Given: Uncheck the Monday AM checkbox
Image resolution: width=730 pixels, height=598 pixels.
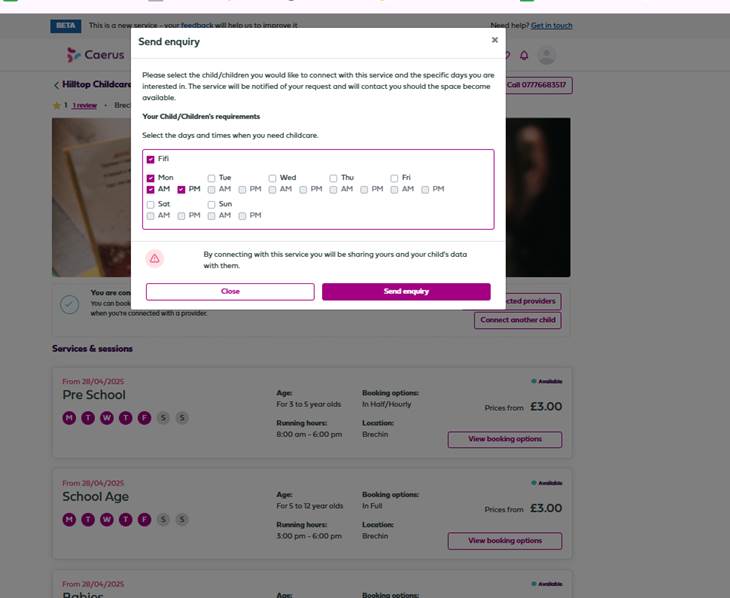Looking at the screenshot, I should (x=151, y=189).
